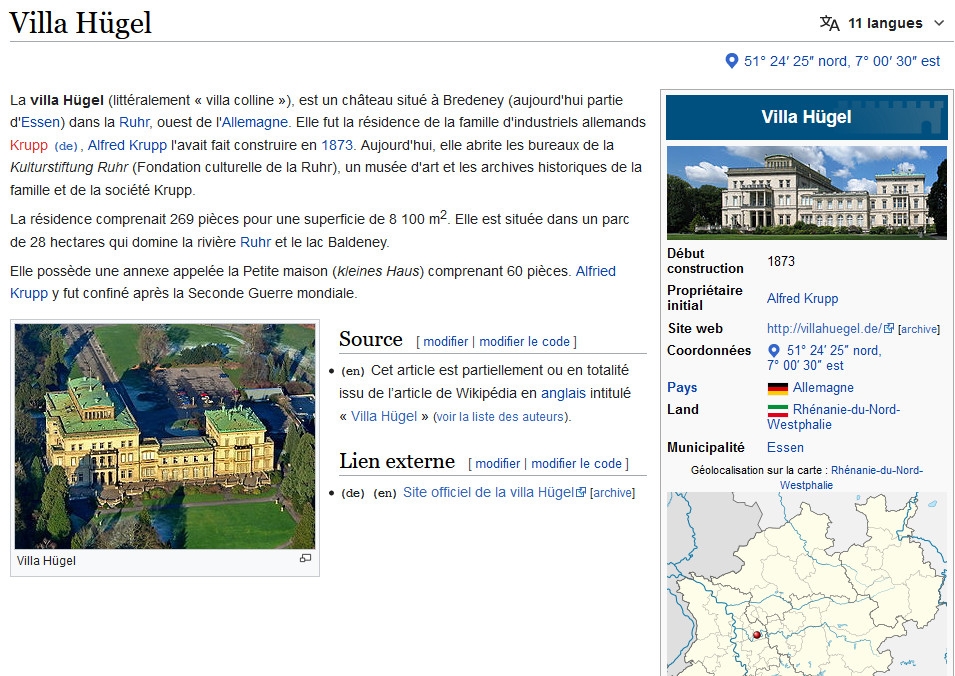Click the infobox coordinates pin icon
The width and height of the screenshot is (955, 676).
773,351
